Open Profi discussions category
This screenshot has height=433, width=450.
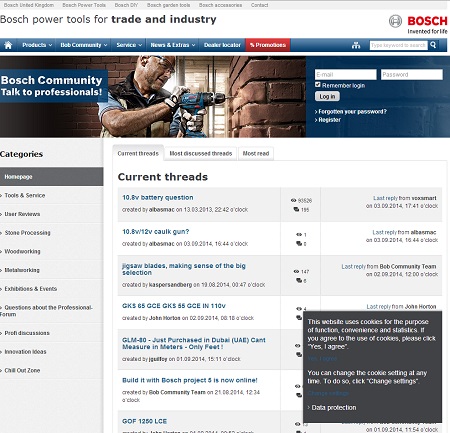27,333
